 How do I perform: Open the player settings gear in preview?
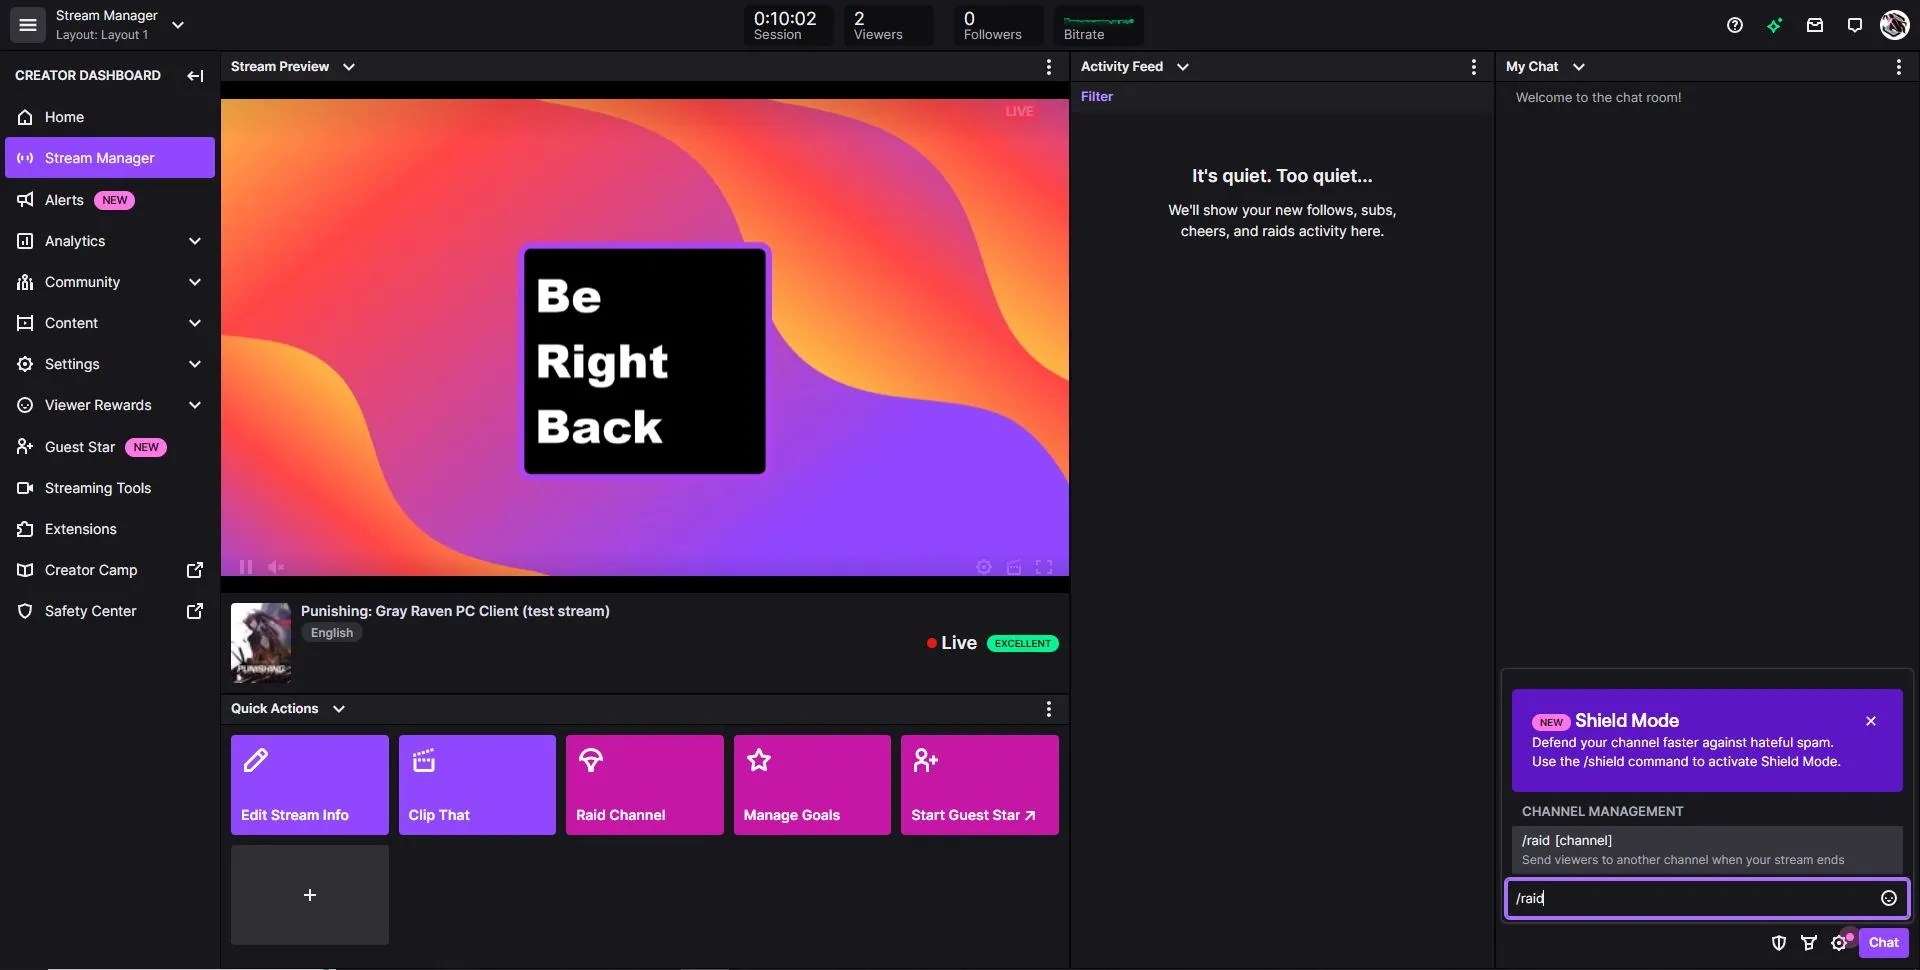click(x=983, y=567)
